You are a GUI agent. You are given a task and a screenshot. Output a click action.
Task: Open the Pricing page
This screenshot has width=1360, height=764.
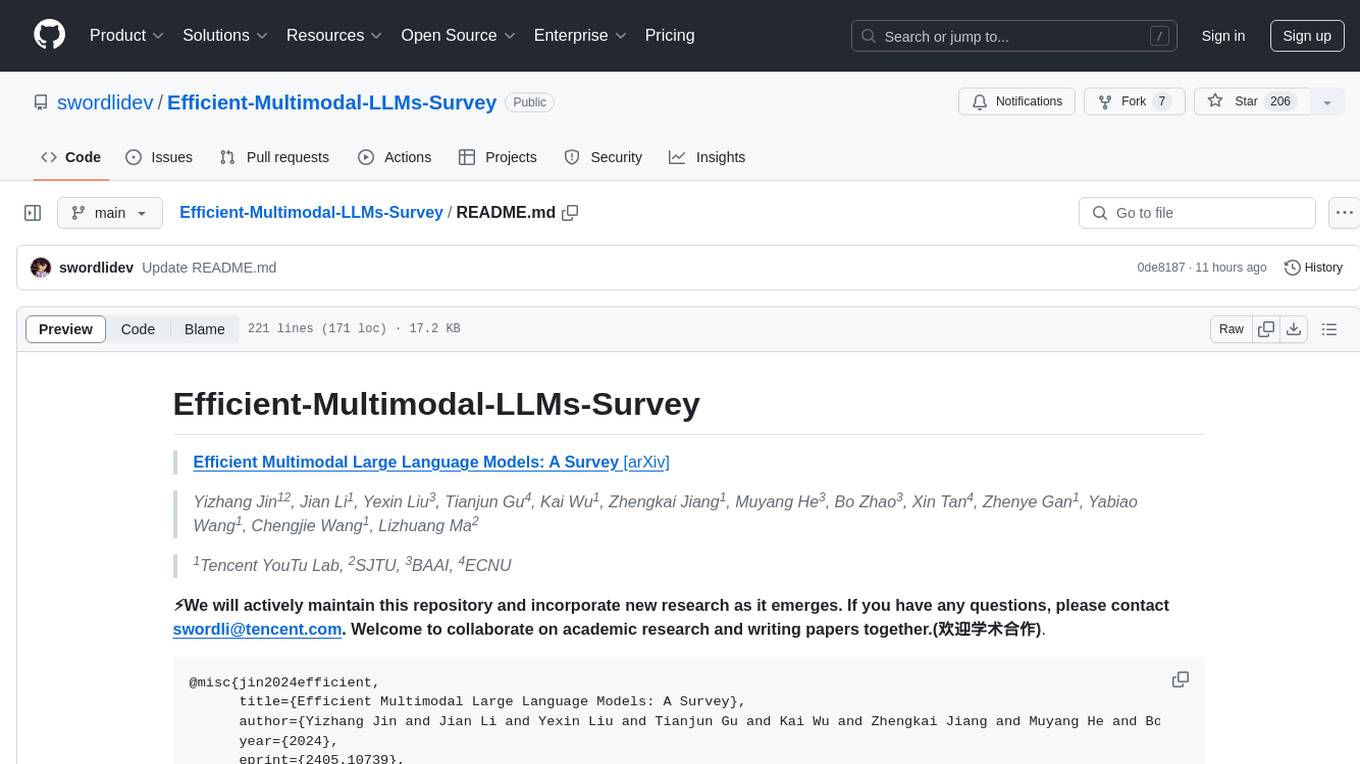click(670, 35)
